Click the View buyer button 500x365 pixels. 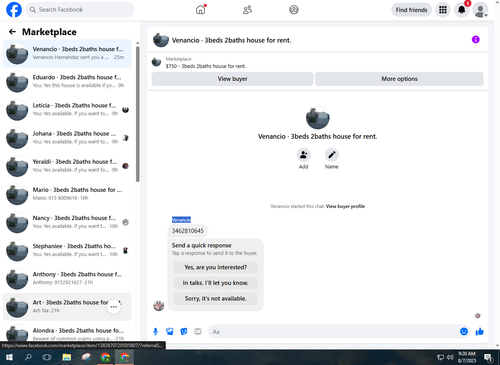(x=232, y=79)
